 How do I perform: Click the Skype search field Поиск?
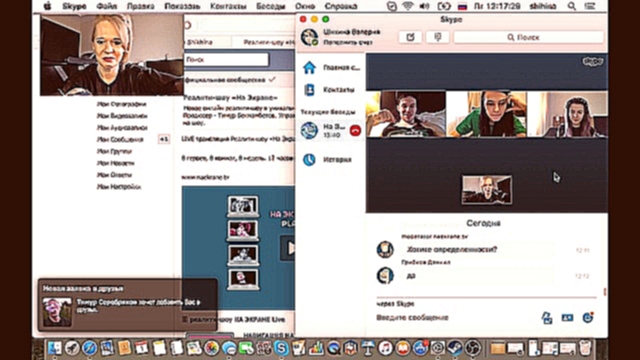(x=529, y=37)
